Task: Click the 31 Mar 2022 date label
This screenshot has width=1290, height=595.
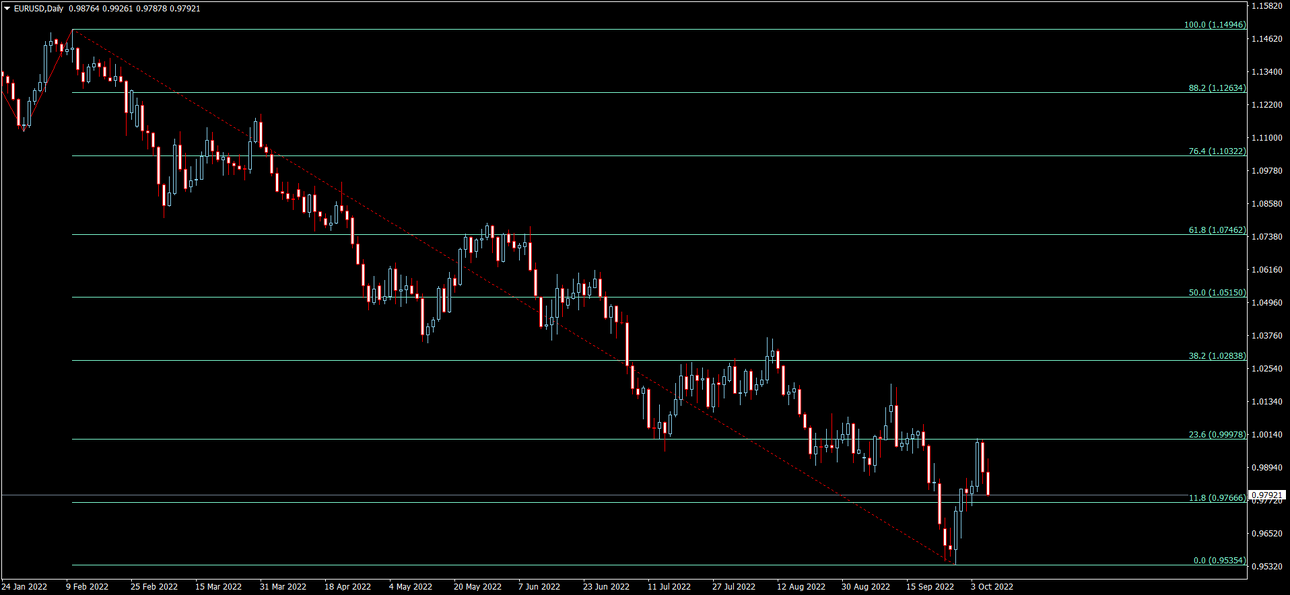Action: tap(282, 587)
